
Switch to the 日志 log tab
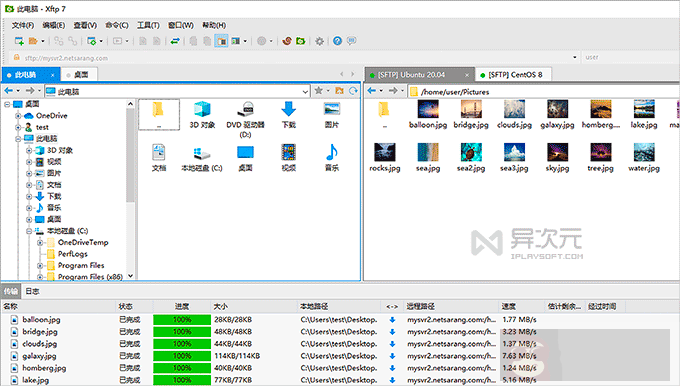[x=32, y=291]
